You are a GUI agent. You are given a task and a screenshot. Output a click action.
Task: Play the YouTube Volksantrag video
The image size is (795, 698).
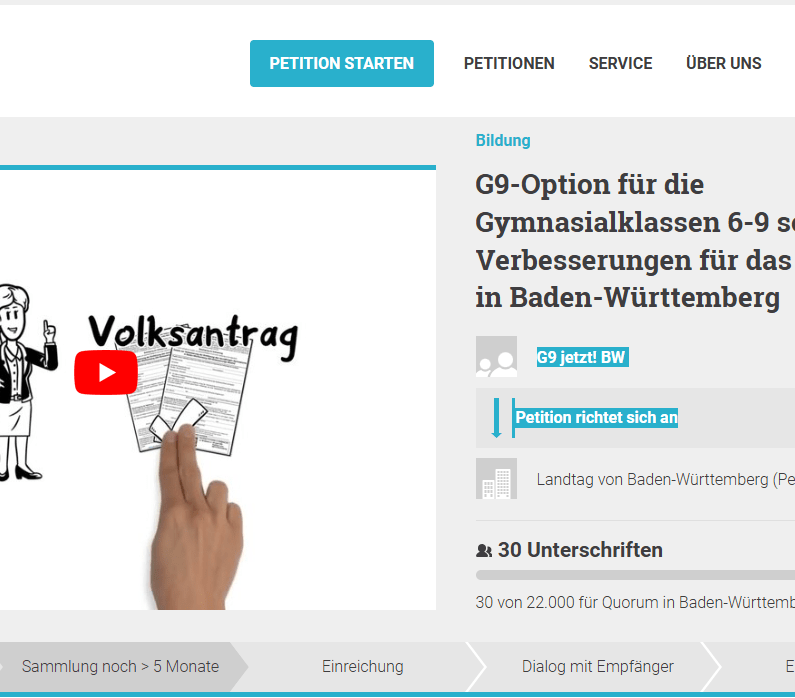click(106, 373)
